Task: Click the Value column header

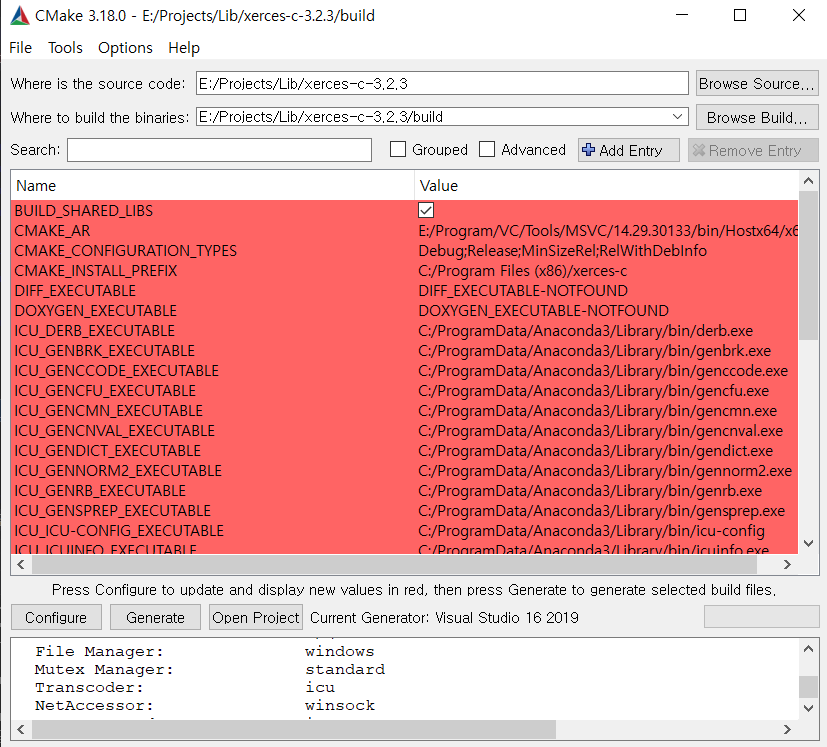Action: [x=606, y=186]
